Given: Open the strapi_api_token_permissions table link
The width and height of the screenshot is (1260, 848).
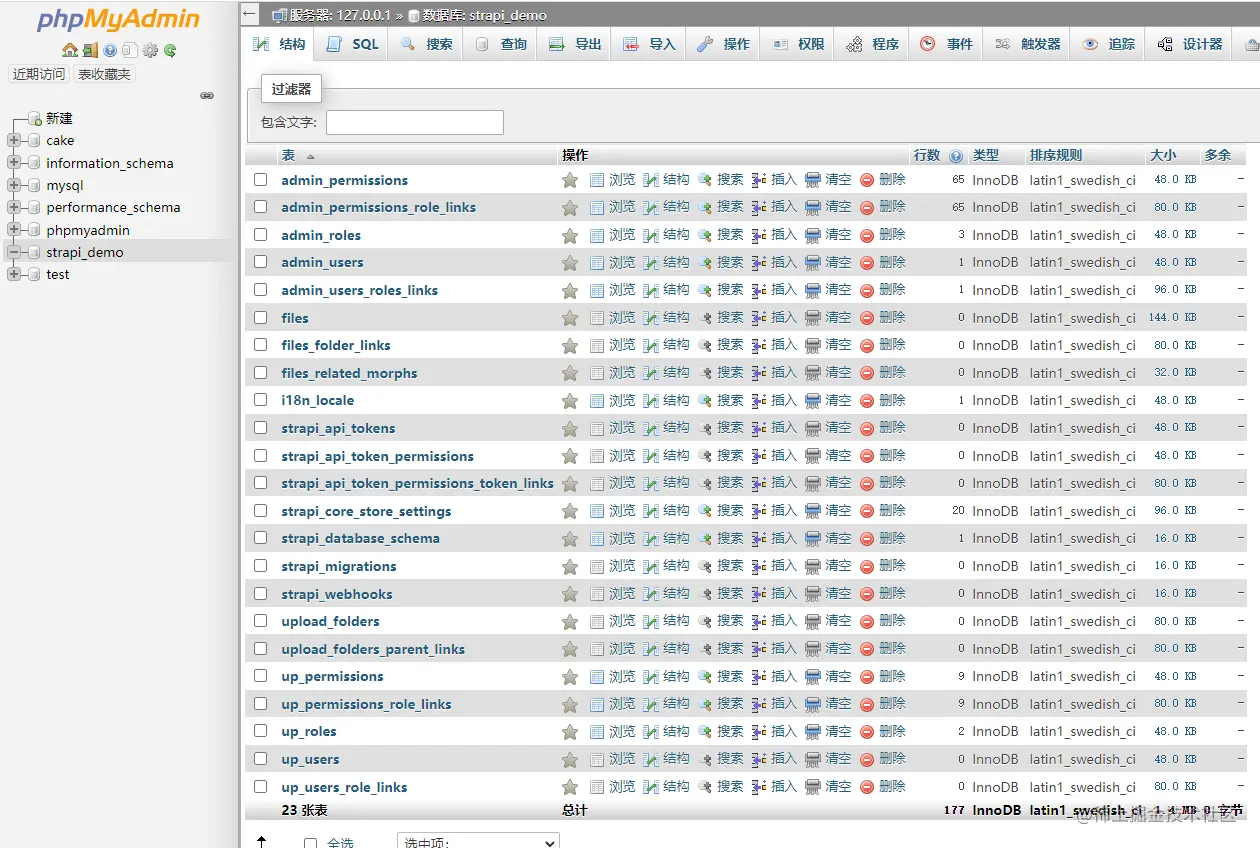Looking at the screenshot, I should (377, 456).
